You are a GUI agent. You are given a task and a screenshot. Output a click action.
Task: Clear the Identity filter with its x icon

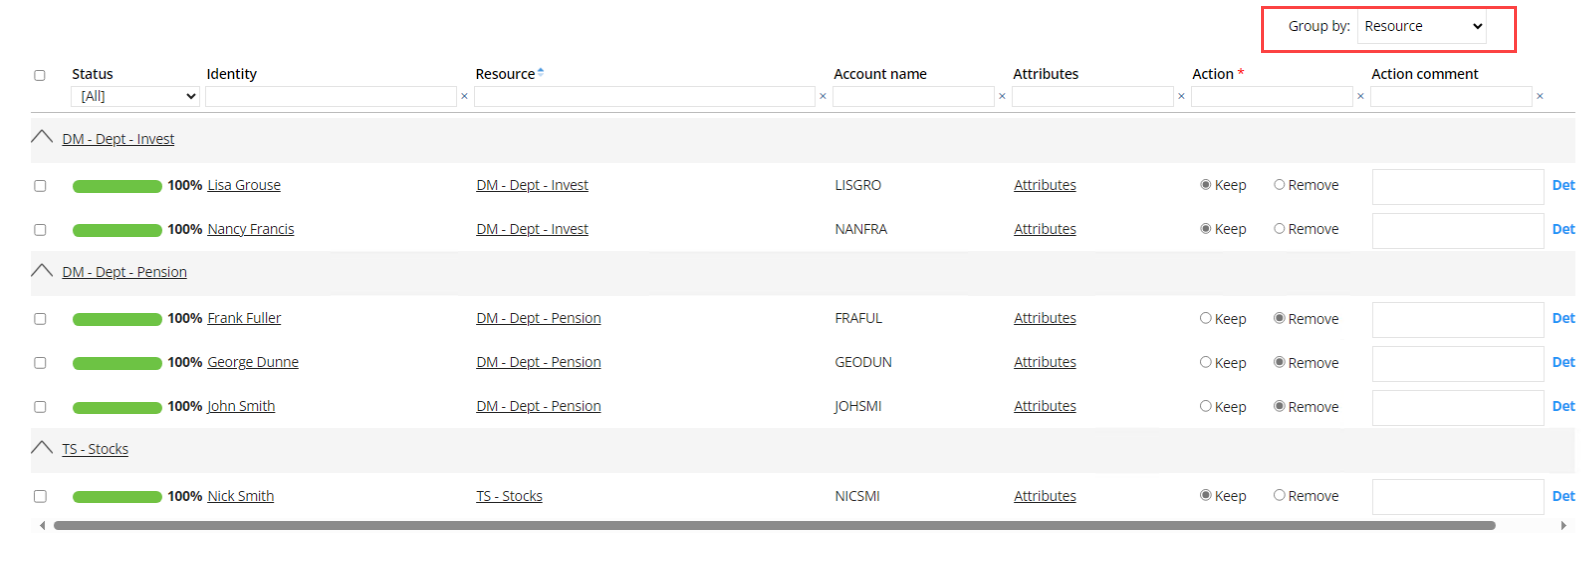(x=464, y=97)
